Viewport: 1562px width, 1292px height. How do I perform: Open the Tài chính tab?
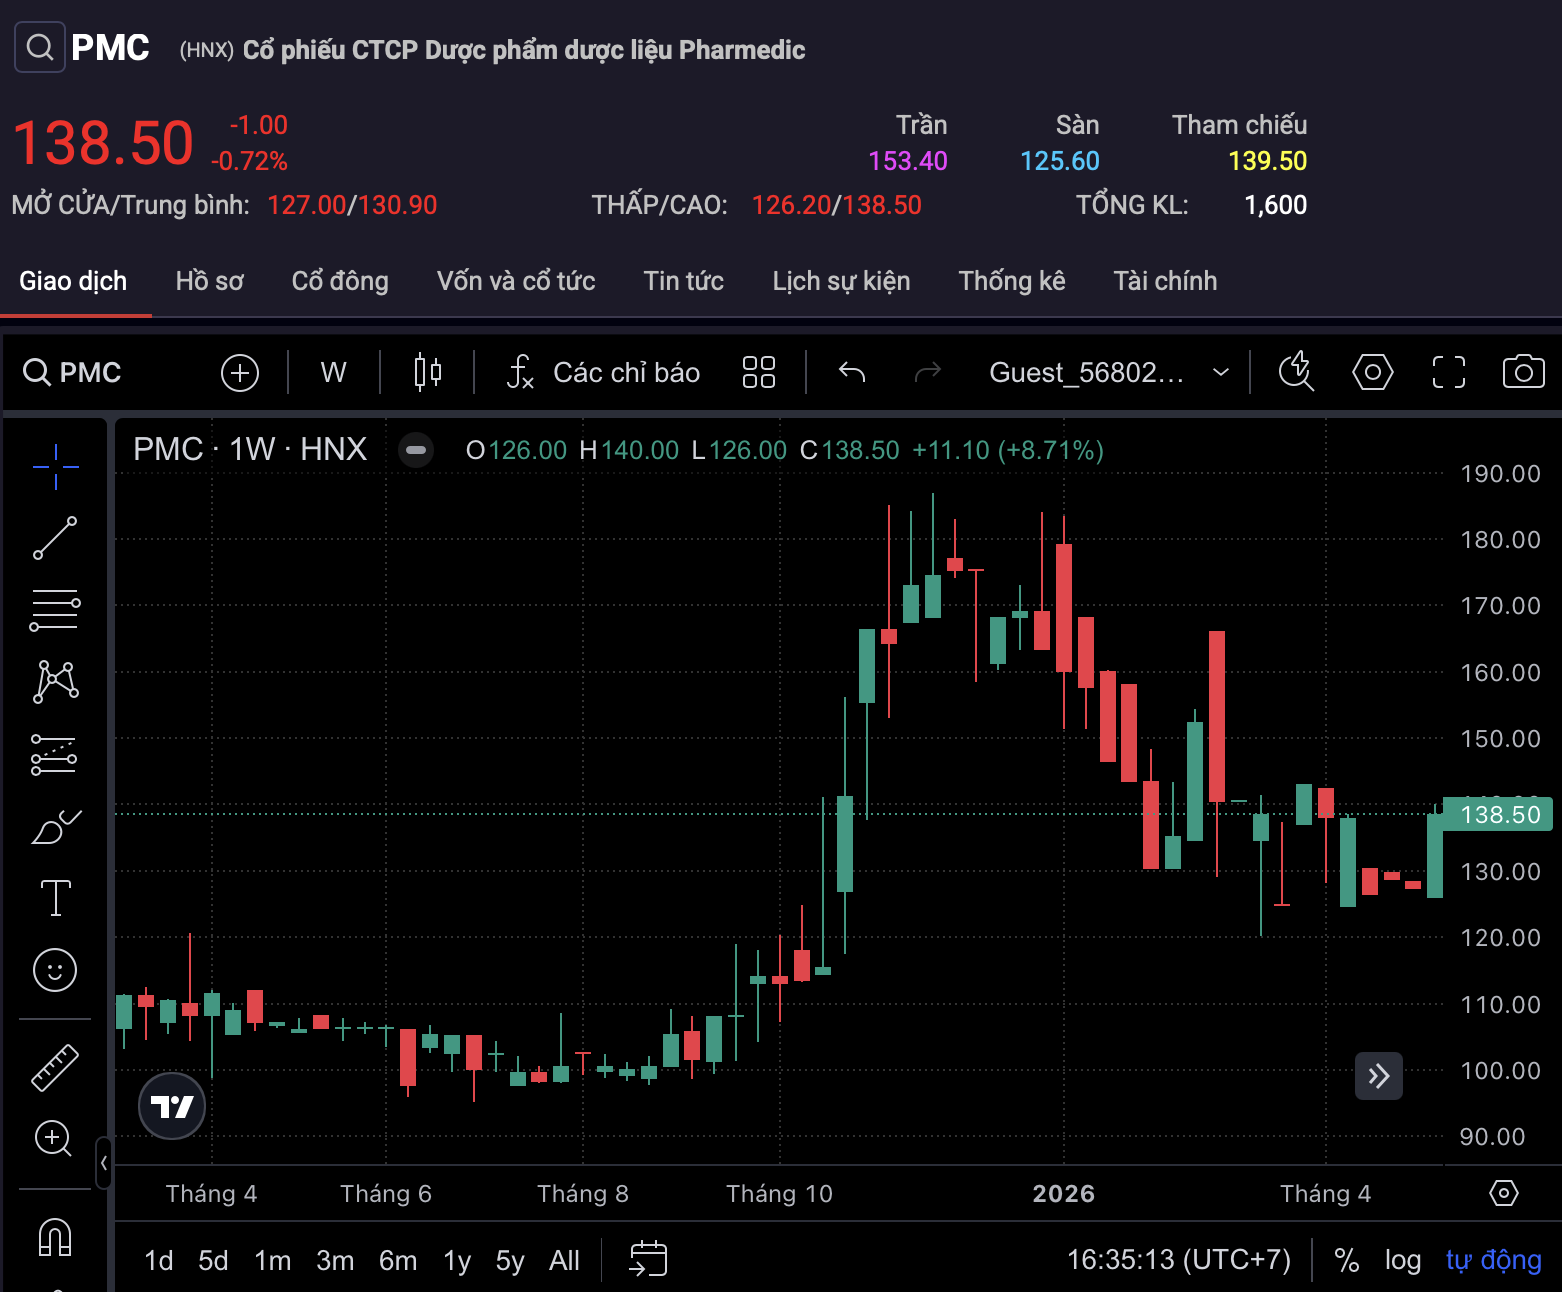(1165, 281)
